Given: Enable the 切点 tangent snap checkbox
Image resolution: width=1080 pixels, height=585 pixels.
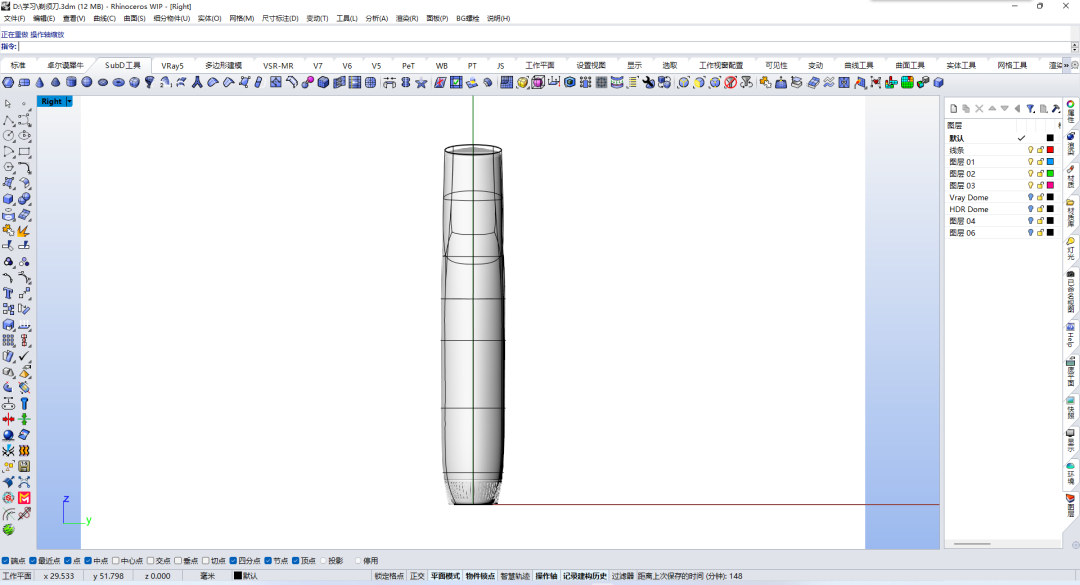Looking at the screenshot, I should 206,561.
